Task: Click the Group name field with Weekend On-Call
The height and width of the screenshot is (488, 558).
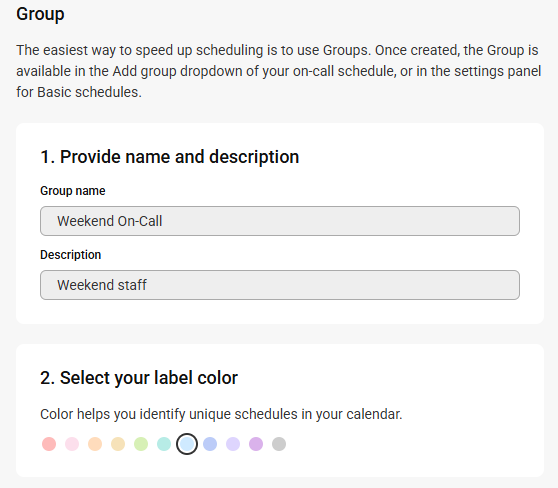Action: coord(280,221)
